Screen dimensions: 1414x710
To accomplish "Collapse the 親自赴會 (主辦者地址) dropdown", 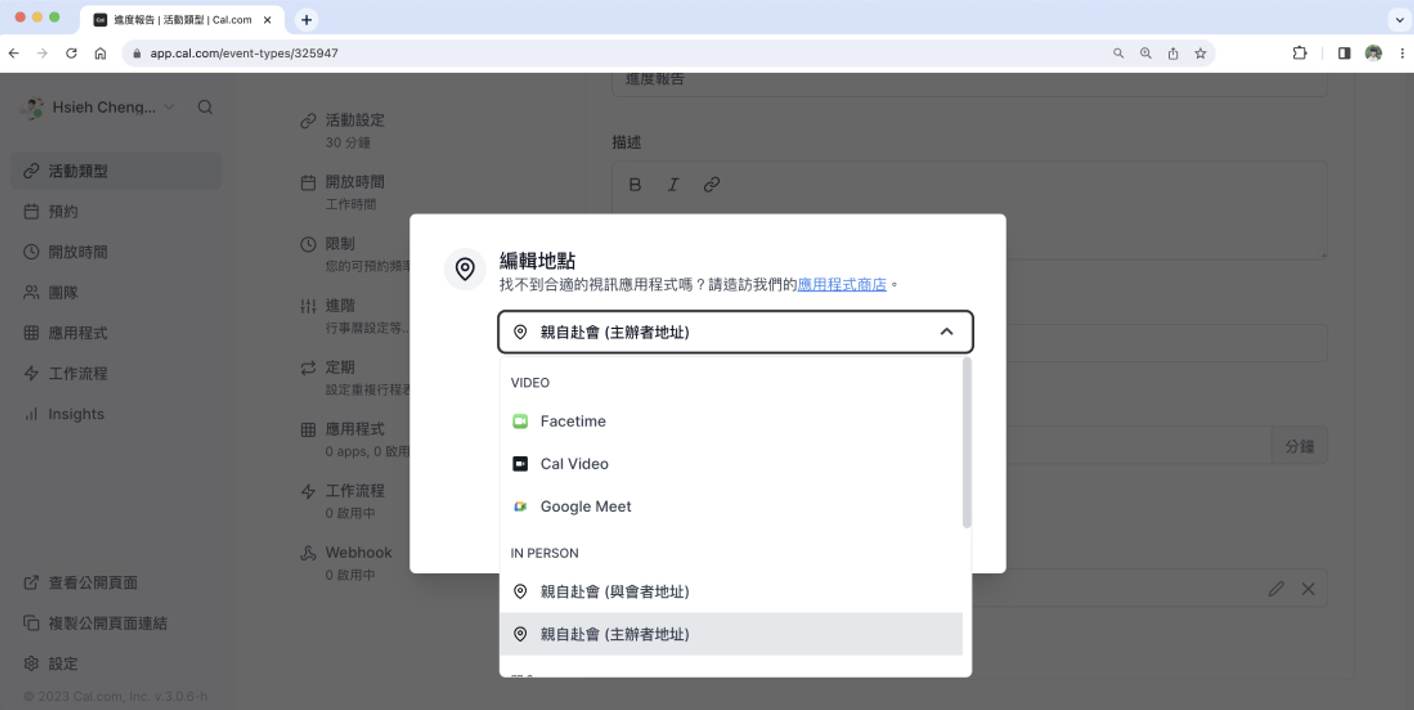I will [946, 331].
